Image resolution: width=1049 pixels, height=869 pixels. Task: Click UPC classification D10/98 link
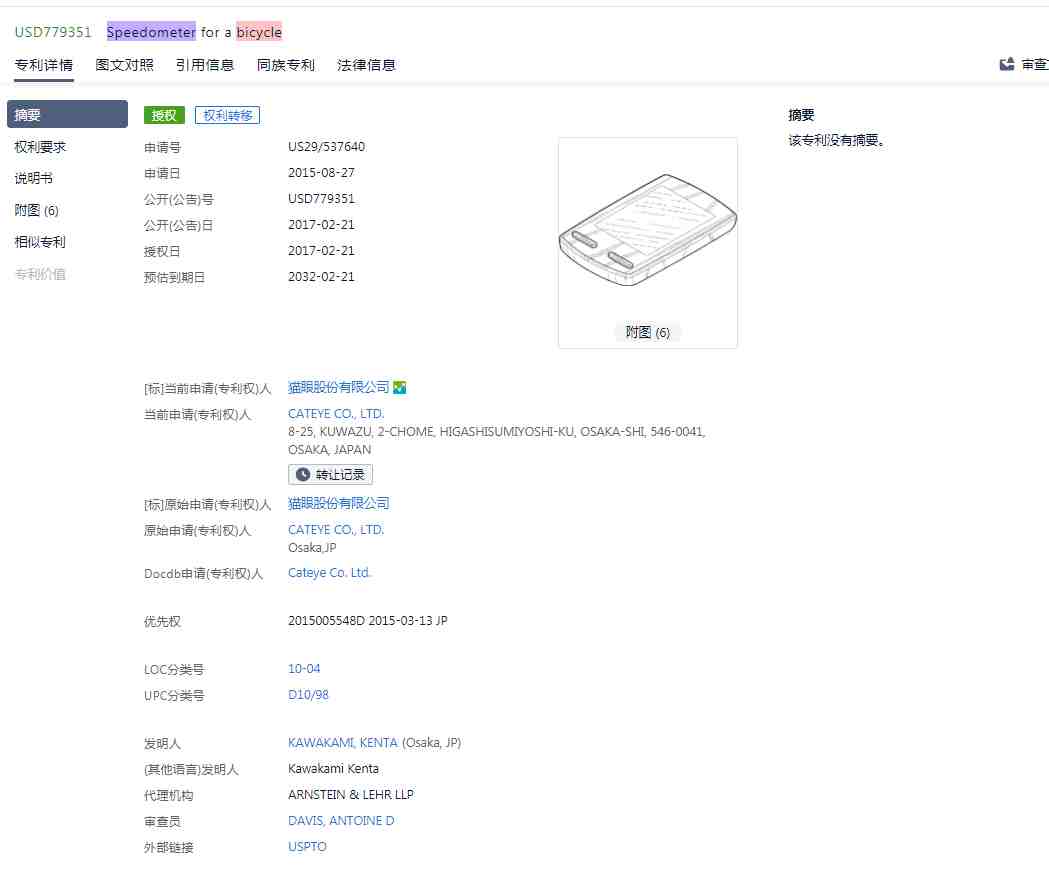pos(308,695)
